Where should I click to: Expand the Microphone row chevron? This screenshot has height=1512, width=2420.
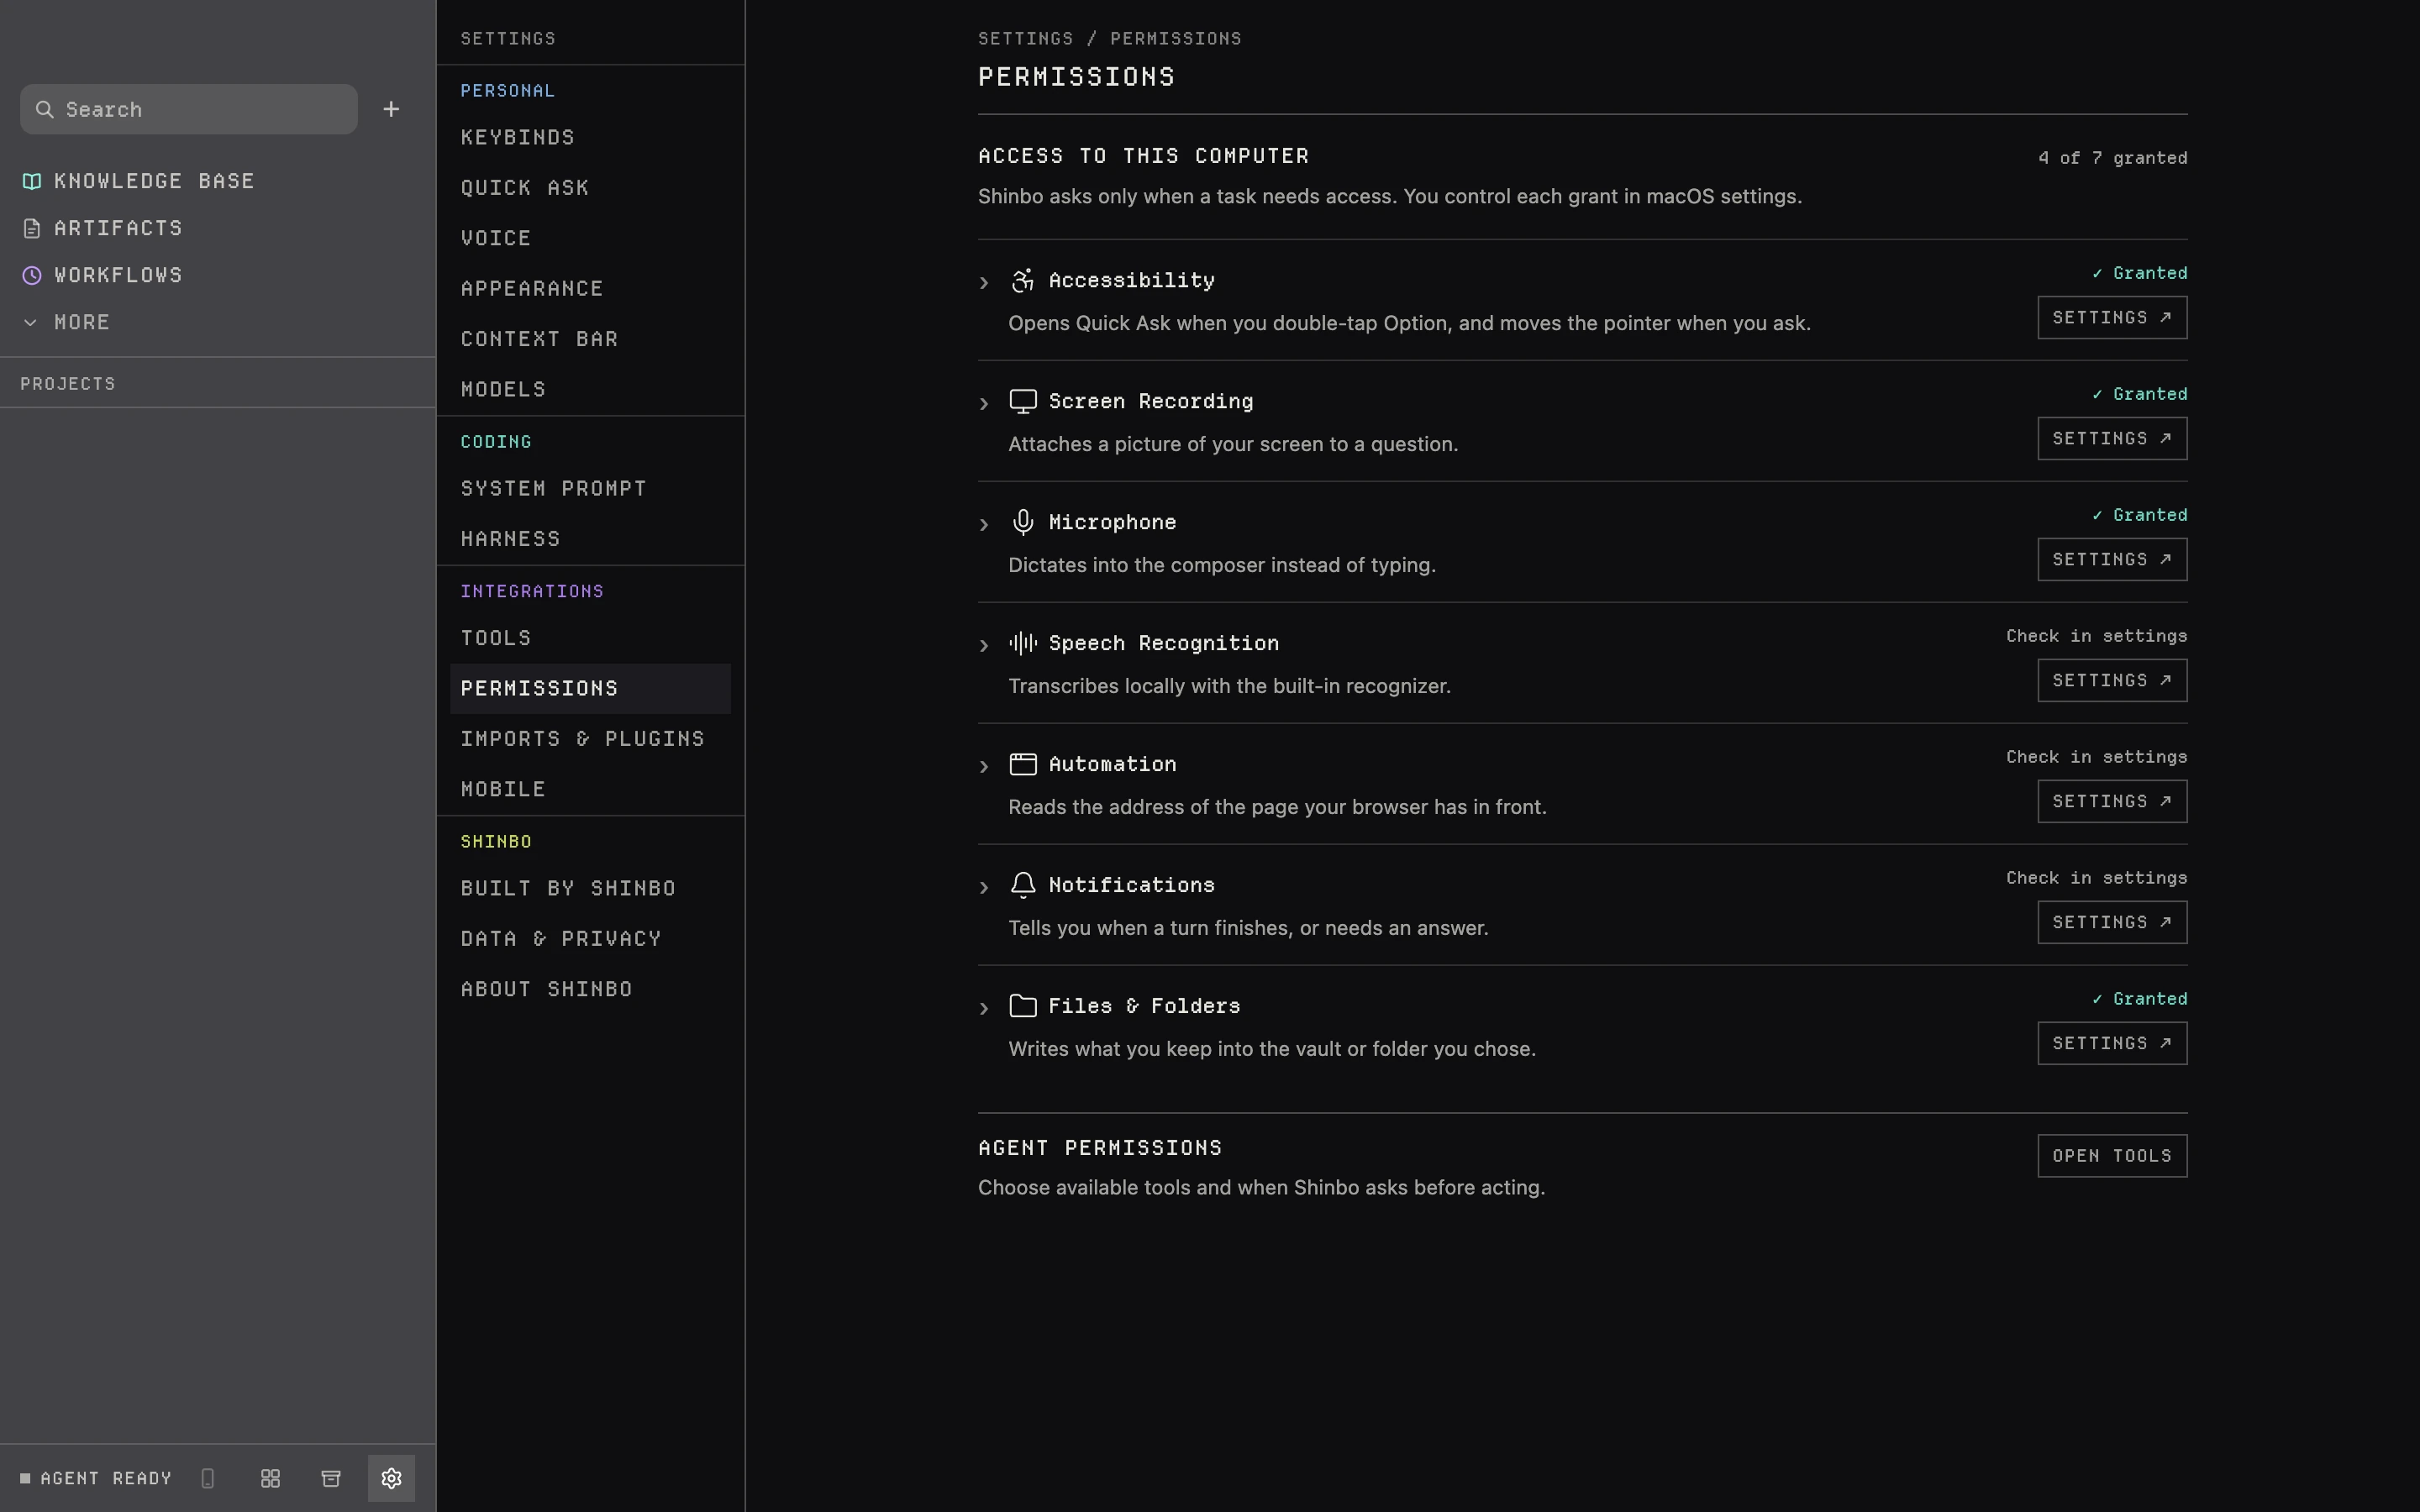[984, 525]
